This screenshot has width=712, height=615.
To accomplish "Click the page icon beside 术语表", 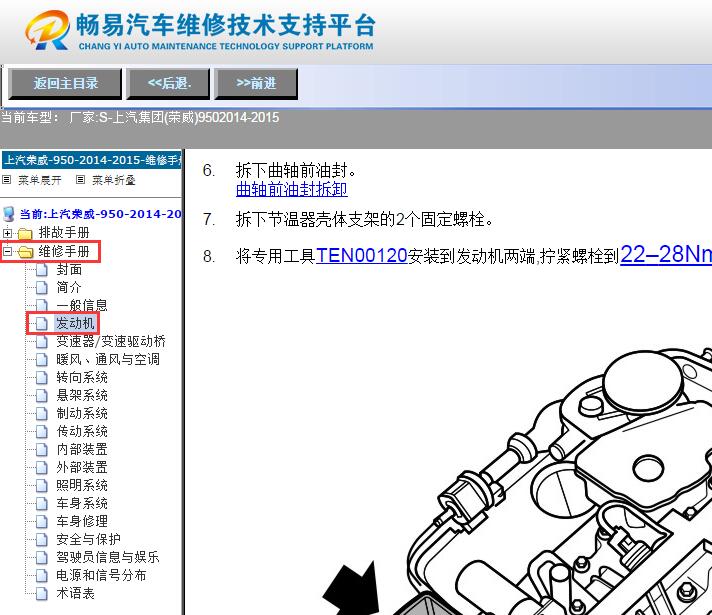I will [x=42, y=594].
